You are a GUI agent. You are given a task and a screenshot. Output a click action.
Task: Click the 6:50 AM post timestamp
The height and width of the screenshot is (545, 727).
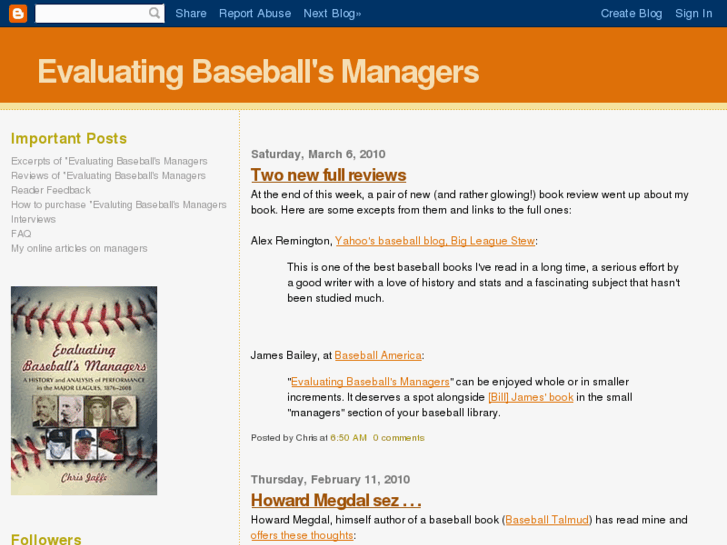pos(348,438)
